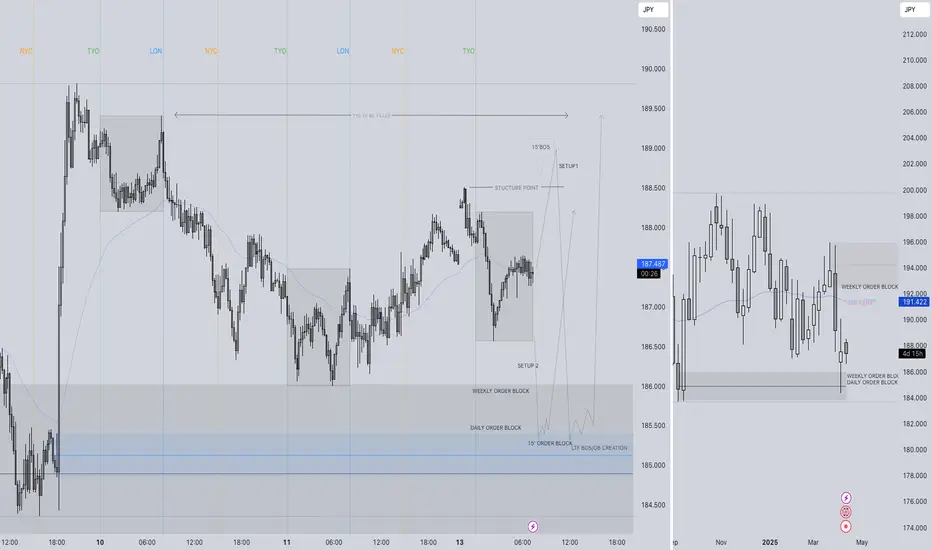Click the purple lightning icon on right chart
The width and height of the screenshot is (932, 550).
click(x=846, y=498)
